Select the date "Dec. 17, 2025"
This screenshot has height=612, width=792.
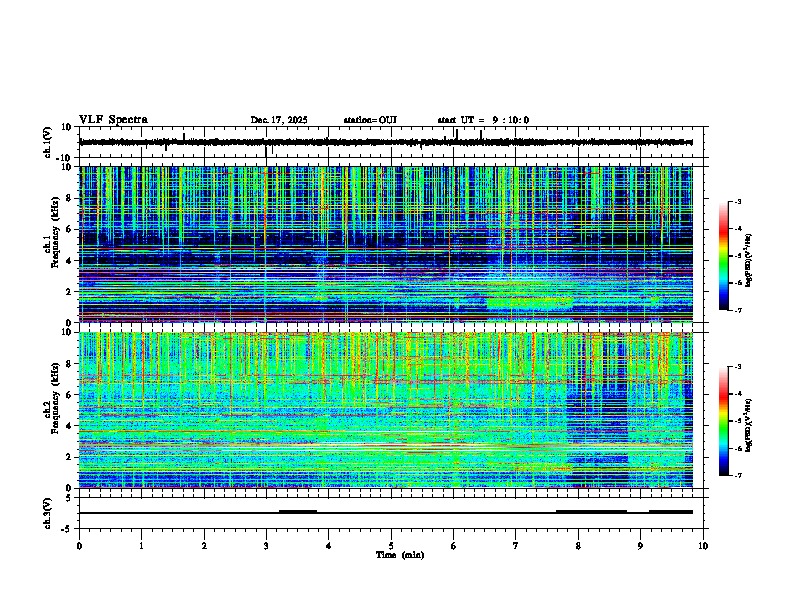(279, 120)
